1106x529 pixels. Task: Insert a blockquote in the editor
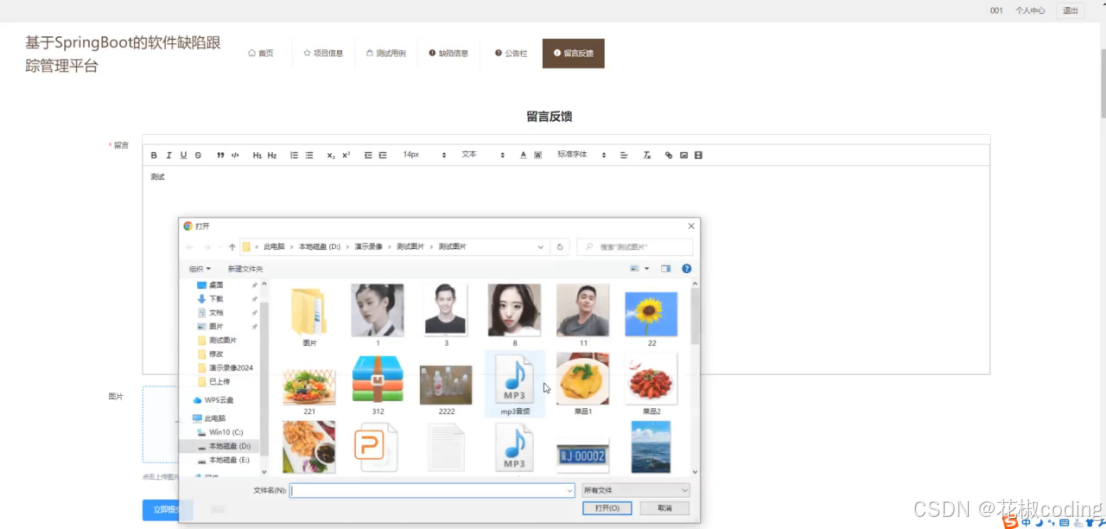(x=220, y=155)
